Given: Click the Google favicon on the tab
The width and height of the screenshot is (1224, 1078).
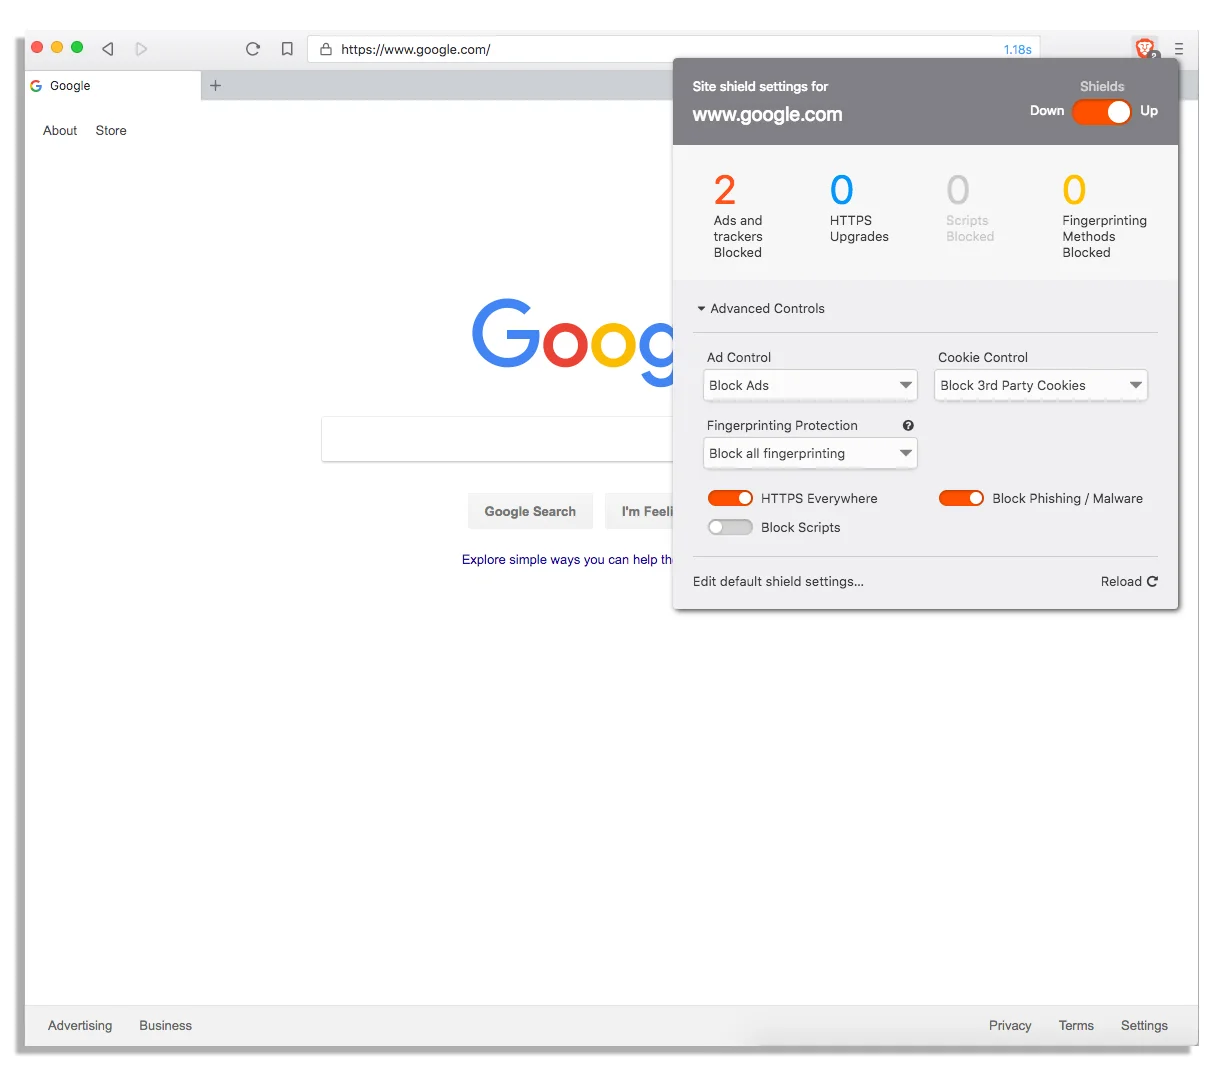Looking at the screenshot, I should pos(36,86).
